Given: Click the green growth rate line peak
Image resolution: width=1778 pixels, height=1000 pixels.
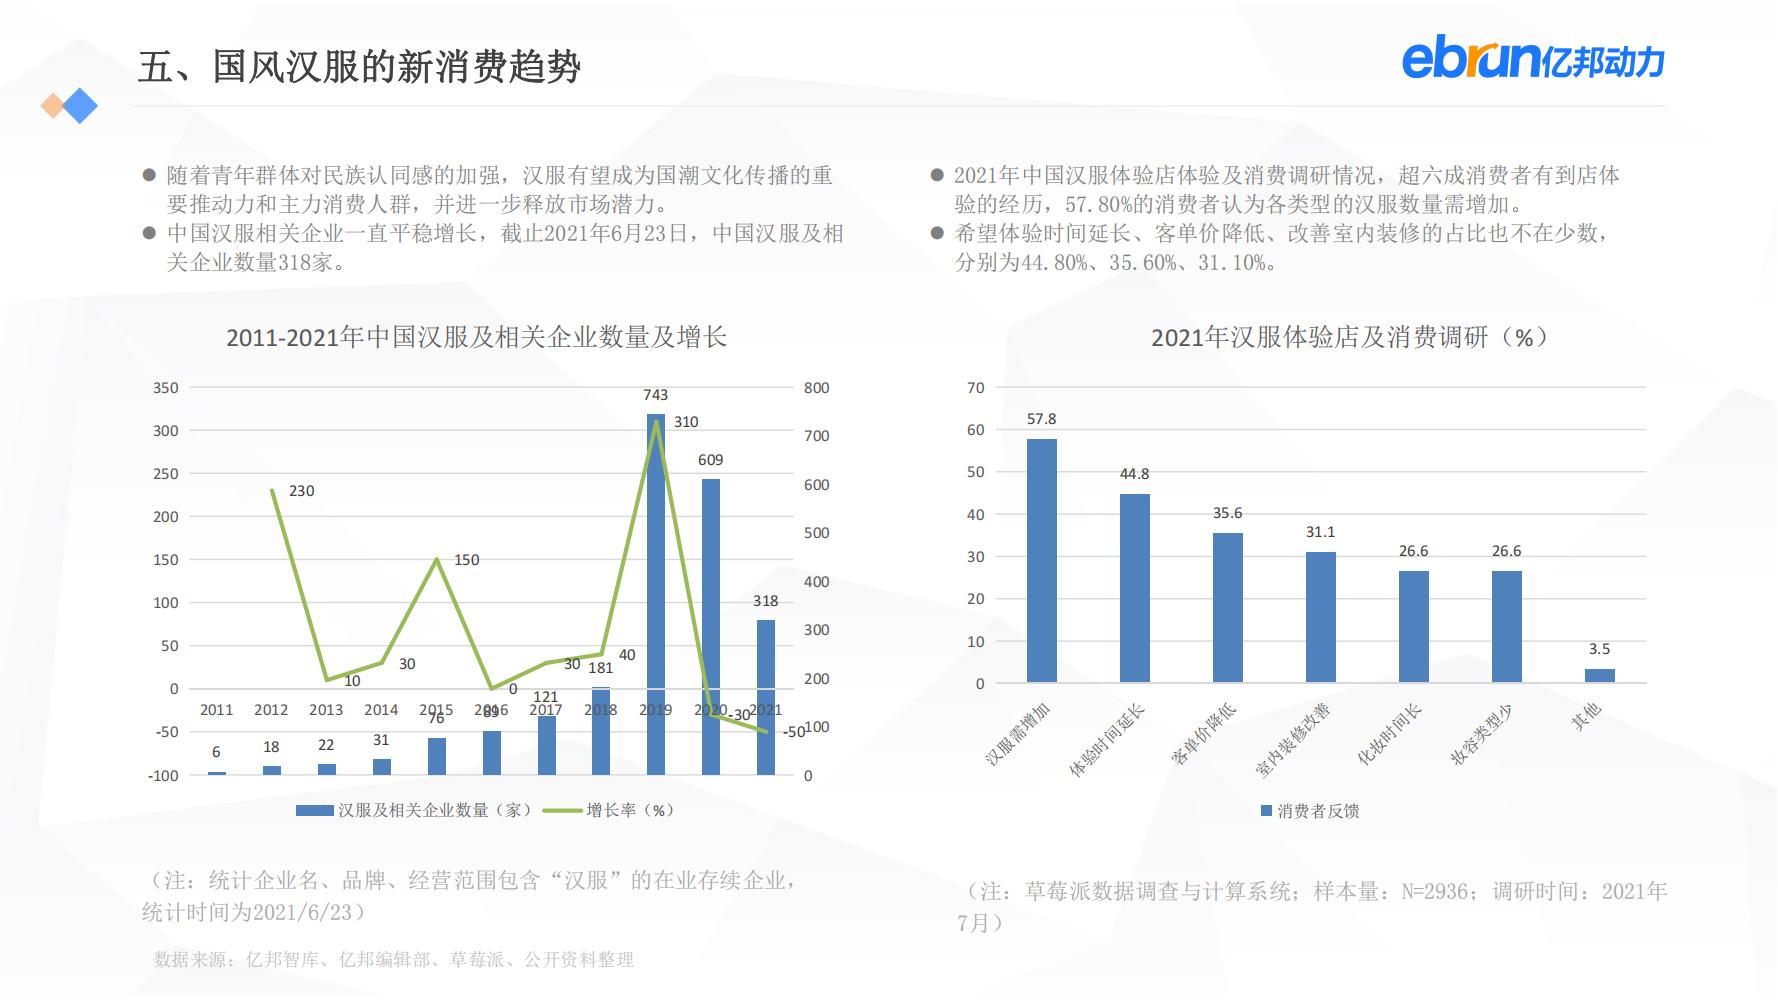Looking at the screenshot, I should click(x=658, y=420).
